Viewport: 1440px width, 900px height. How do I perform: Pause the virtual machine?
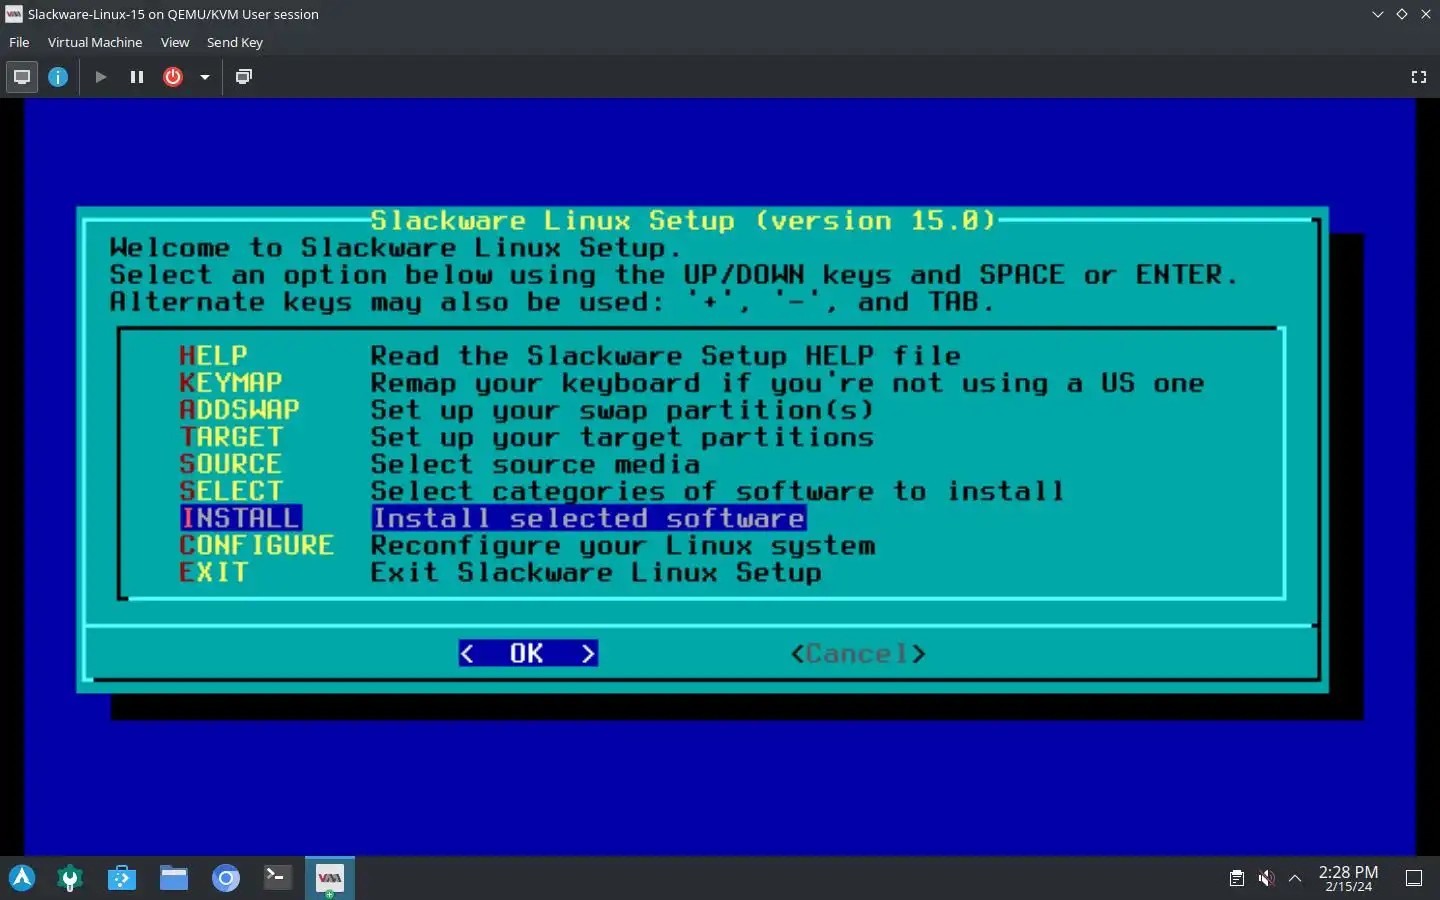(137, 77)
